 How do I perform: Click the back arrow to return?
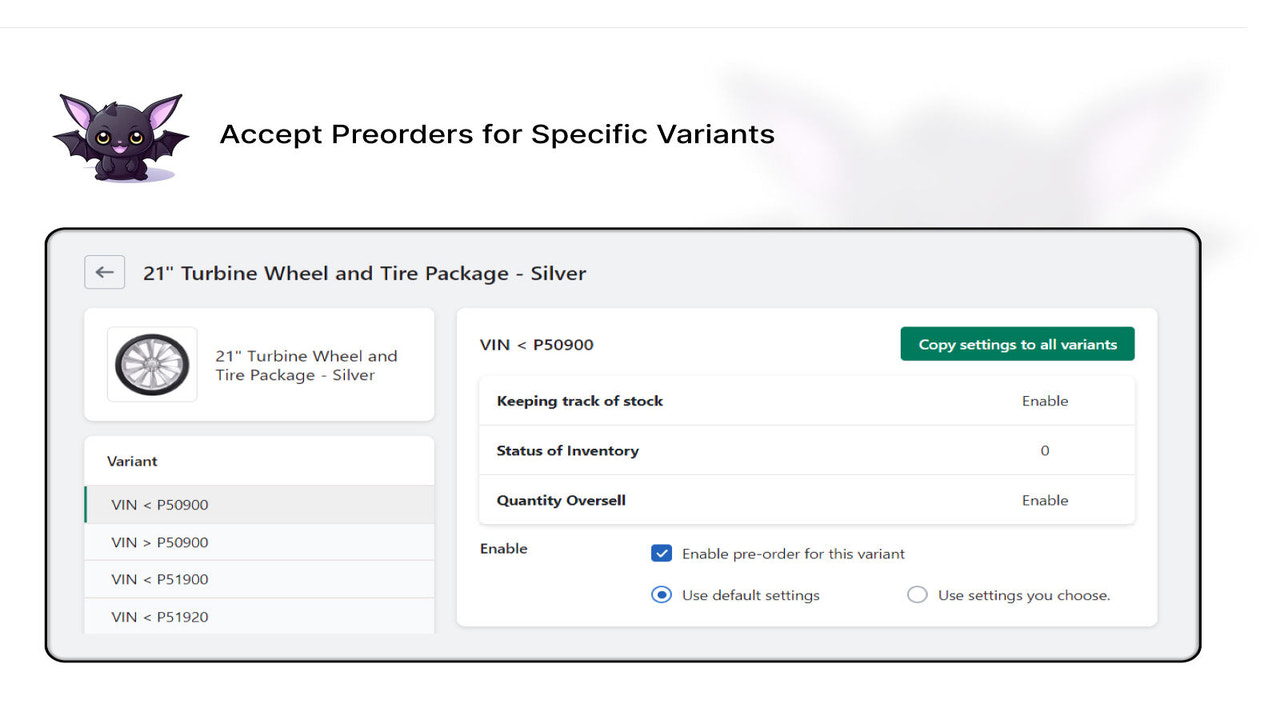tap(104, 272)
